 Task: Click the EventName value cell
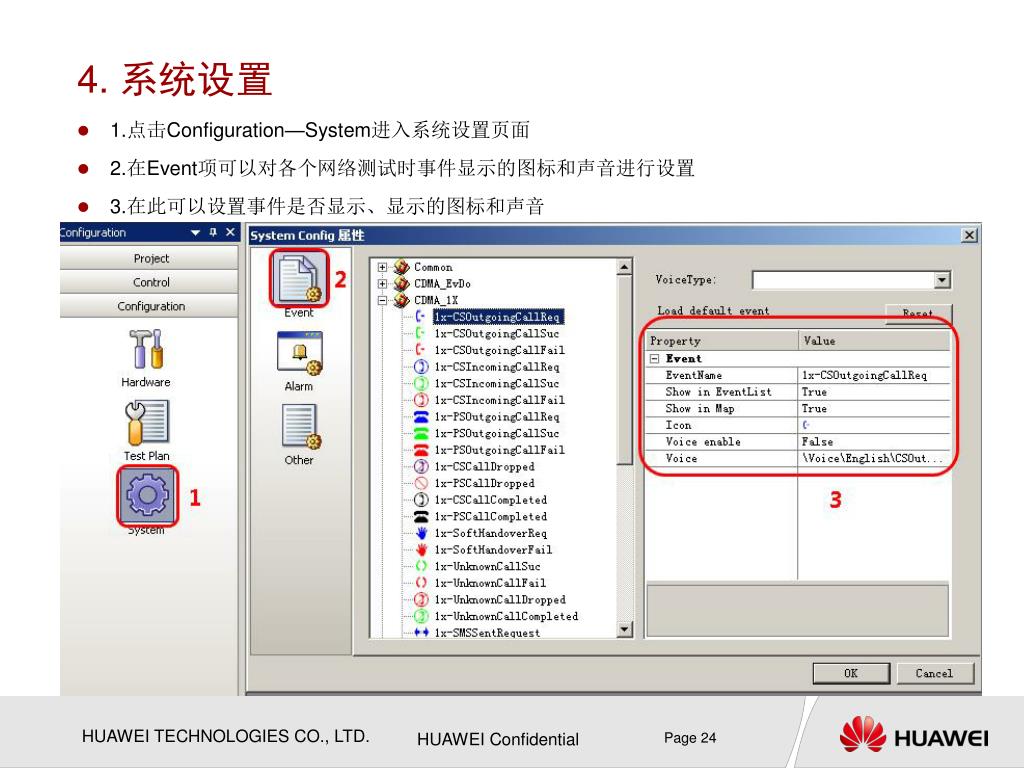(874, 375)
